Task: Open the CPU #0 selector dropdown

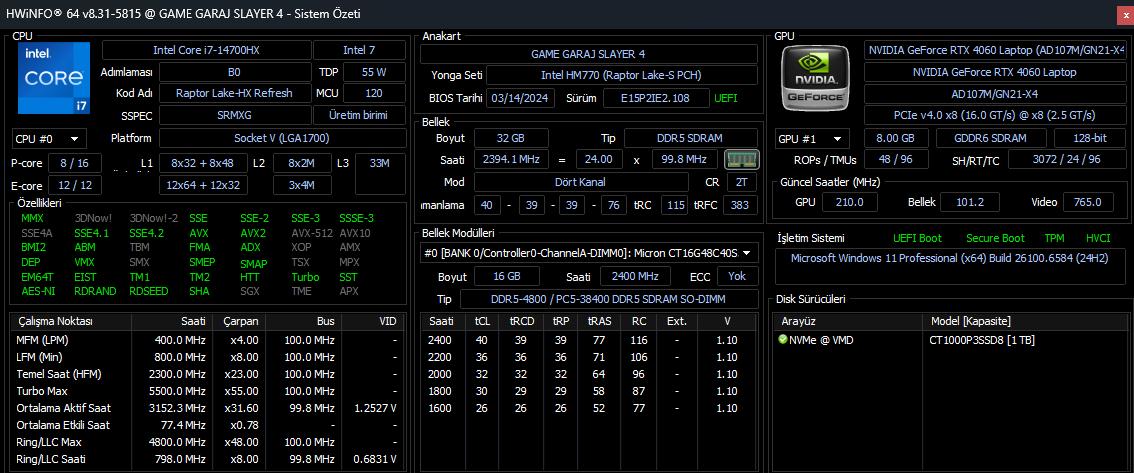Action: tap(49, 138)
